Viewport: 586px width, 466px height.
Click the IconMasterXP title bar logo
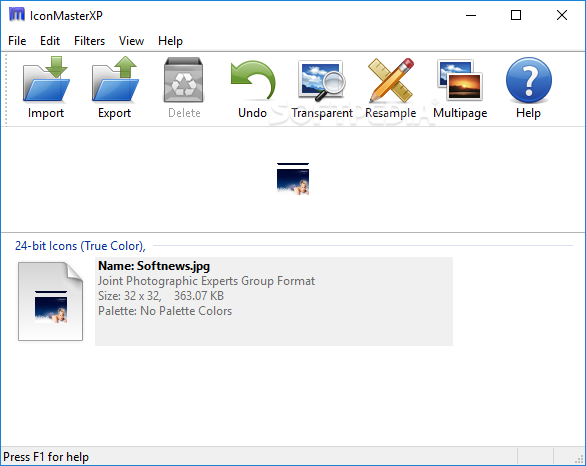coord(17,15)
